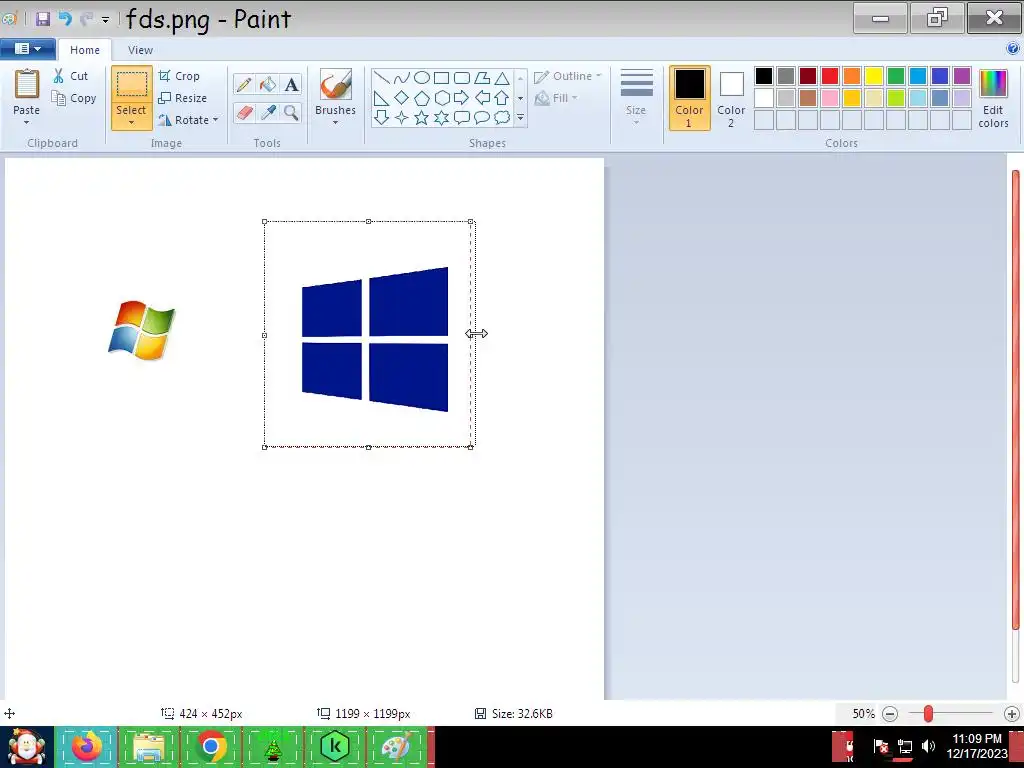Screen dimensions: 1024x768
Task: Choose the Up arrow shape
Action: pyautogui.click(x=502, y=98)
